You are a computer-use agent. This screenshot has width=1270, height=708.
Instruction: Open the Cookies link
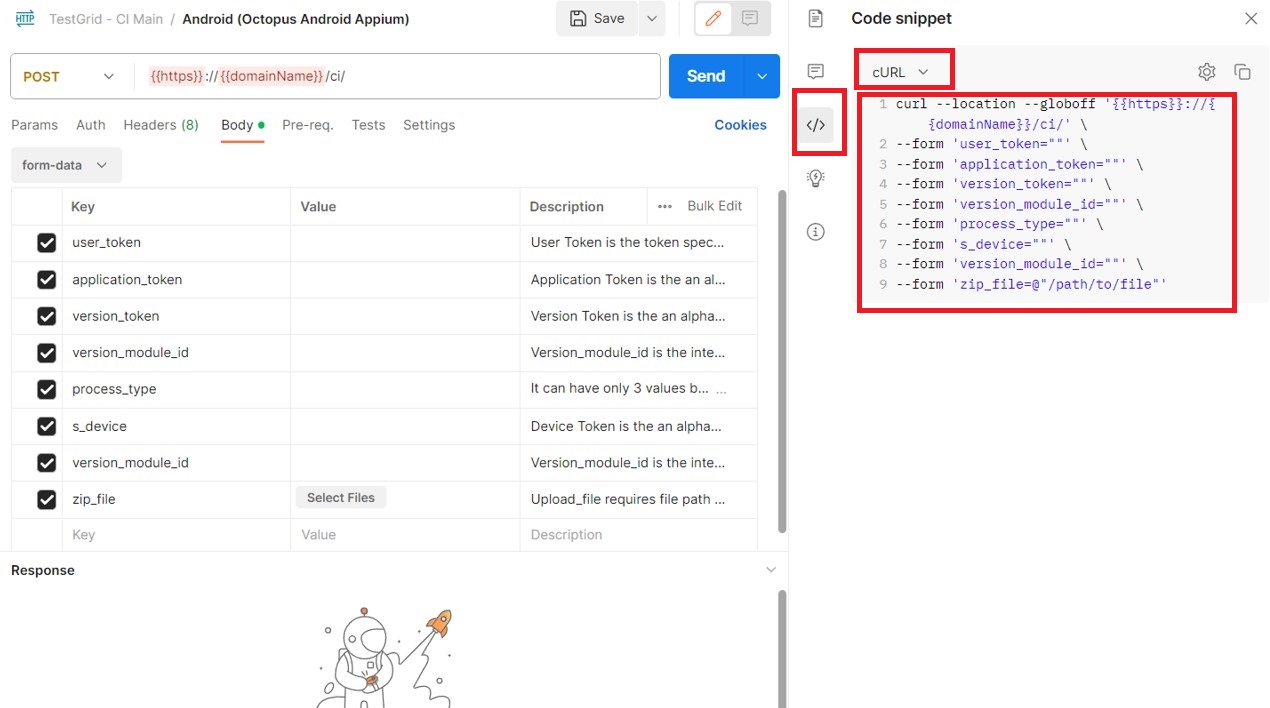click(740, 125)
